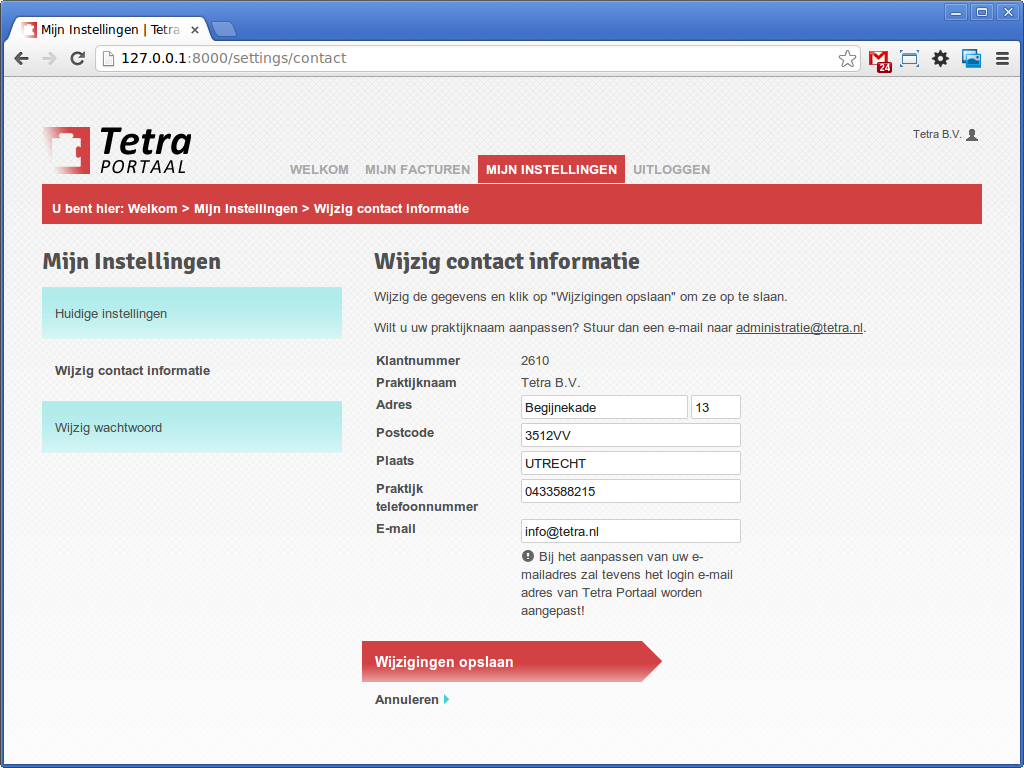Click the Annuleren link
The height and width of the screenshot is (768, 1024).
point(407,700)
